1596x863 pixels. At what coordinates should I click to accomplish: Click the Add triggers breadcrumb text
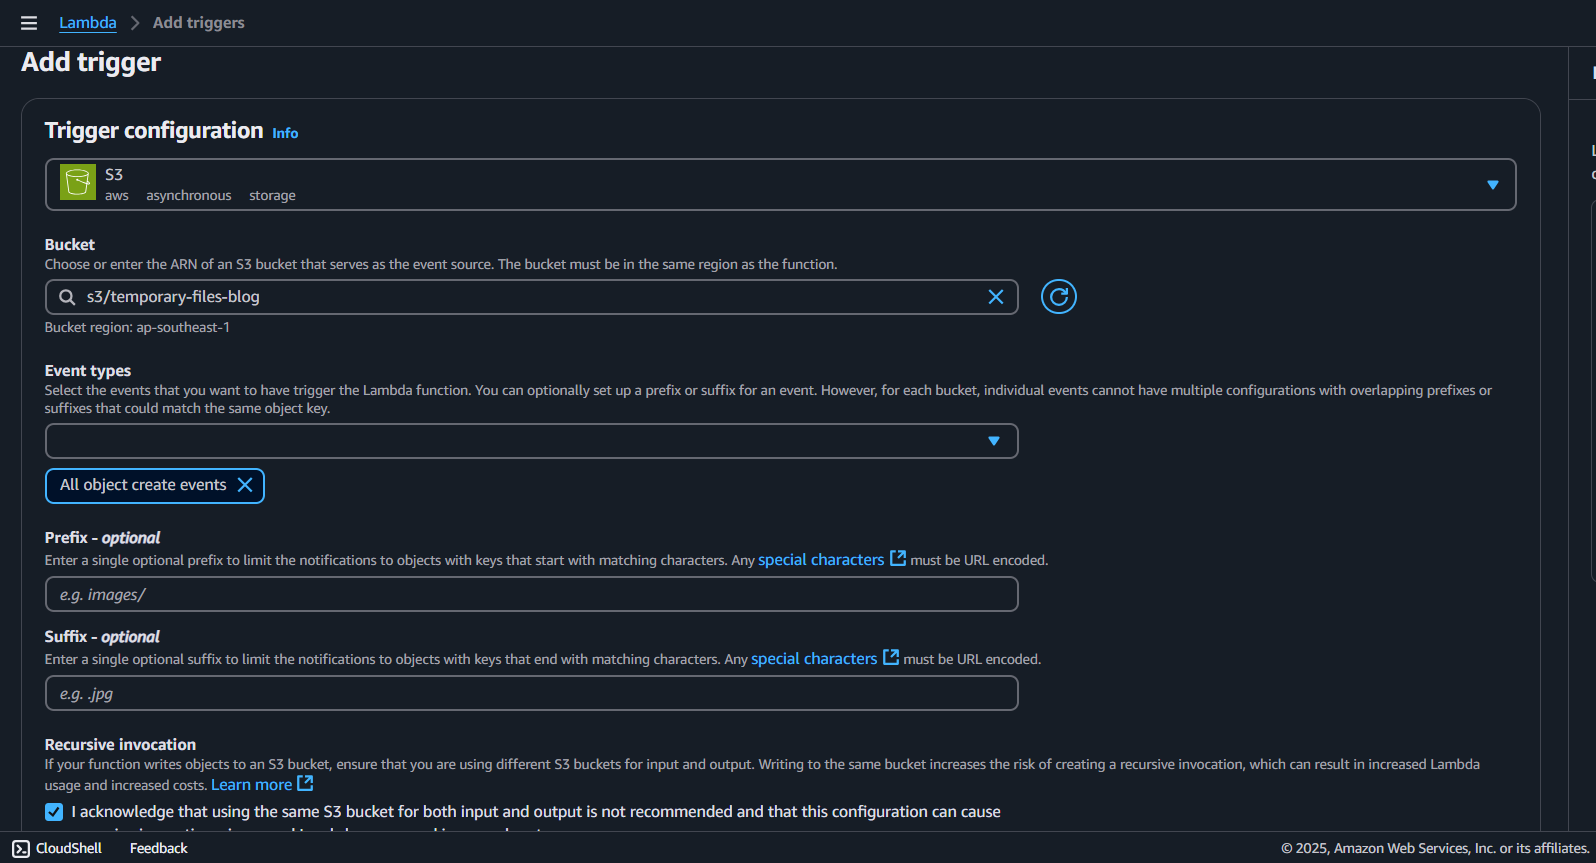(198, 23)
